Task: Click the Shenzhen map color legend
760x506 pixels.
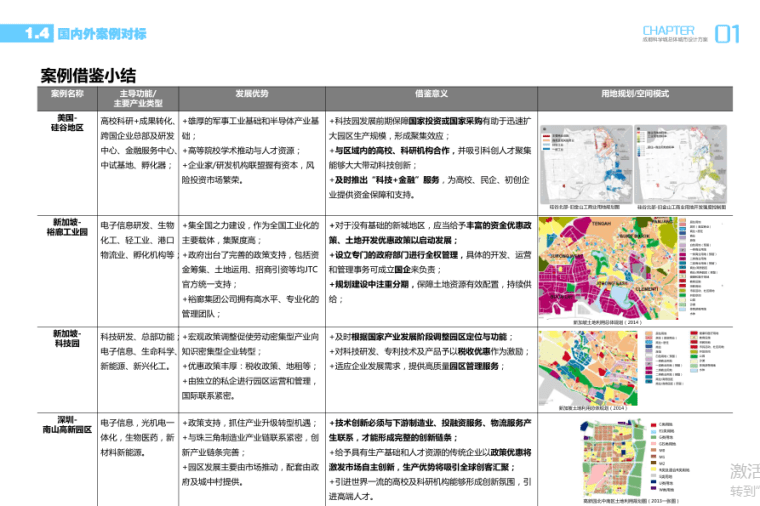Action: pyautogui.click(x=669, y=457)
